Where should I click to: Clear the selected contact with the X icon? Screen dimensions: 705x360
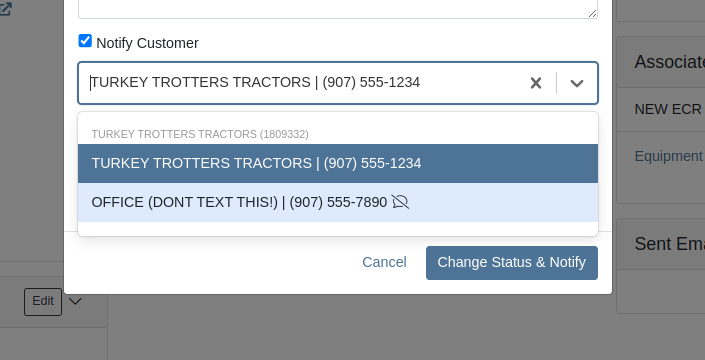click(x=535, y=83)
